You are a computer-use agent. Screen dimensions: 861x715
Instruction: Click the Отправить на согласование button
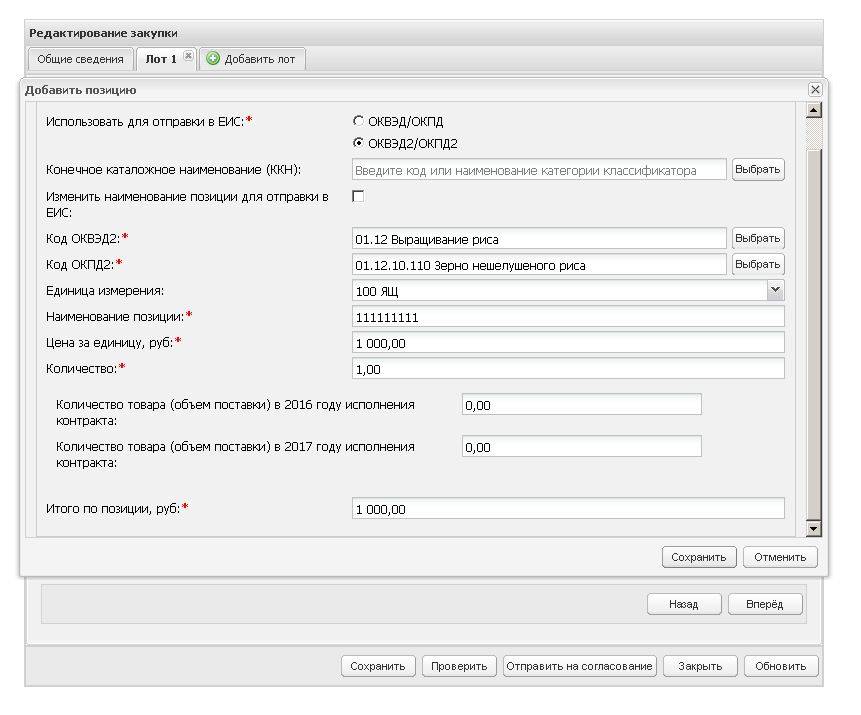580,666
